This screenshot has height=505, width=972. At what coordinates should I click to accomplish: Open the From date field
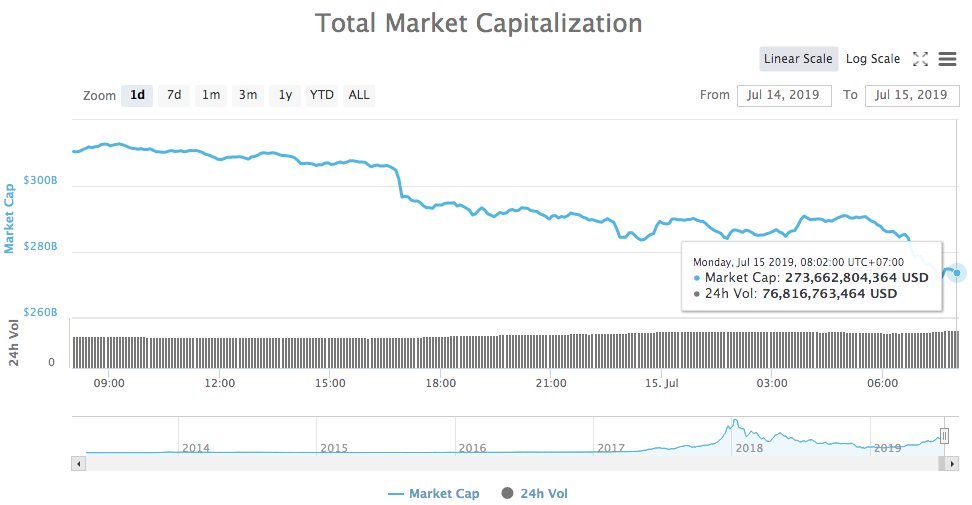click(784, 95)
